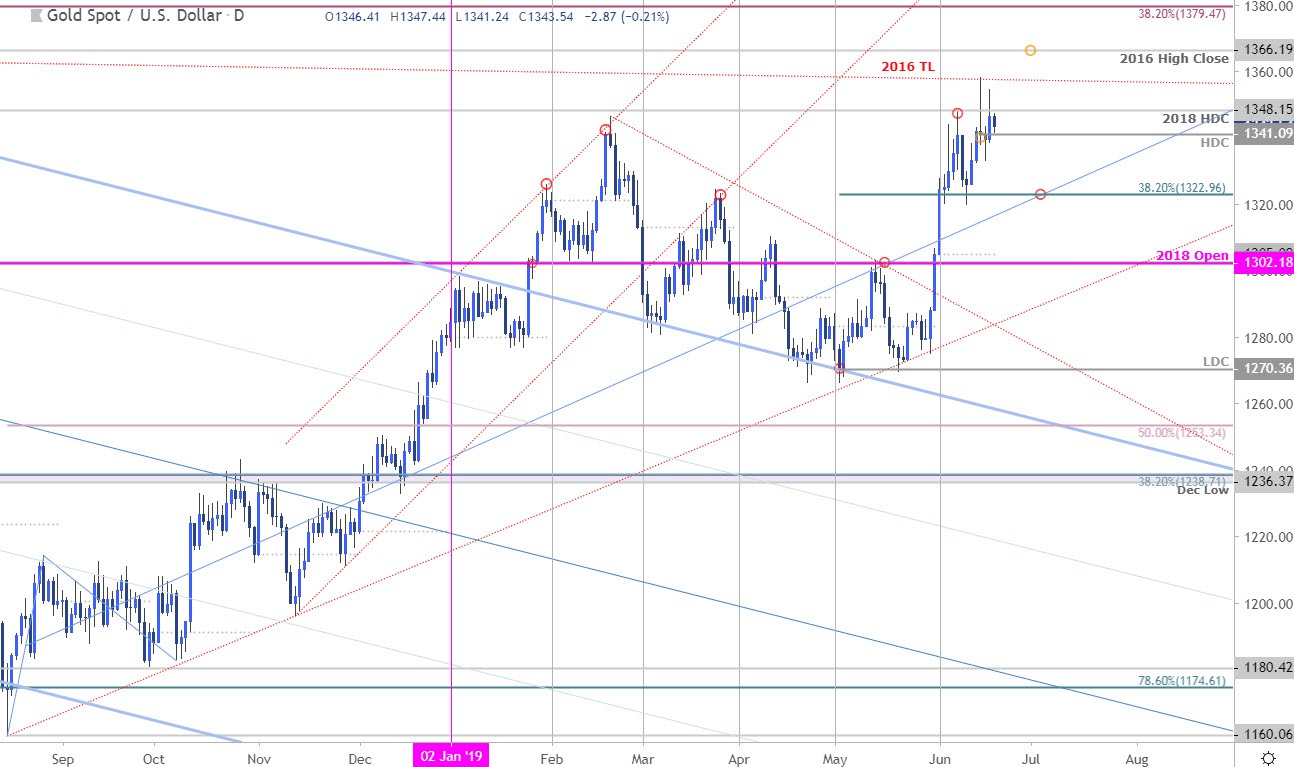The image size is (1294, 767).
Task: Click the 1366.19 price axis tag
Action: (1263, 48)
